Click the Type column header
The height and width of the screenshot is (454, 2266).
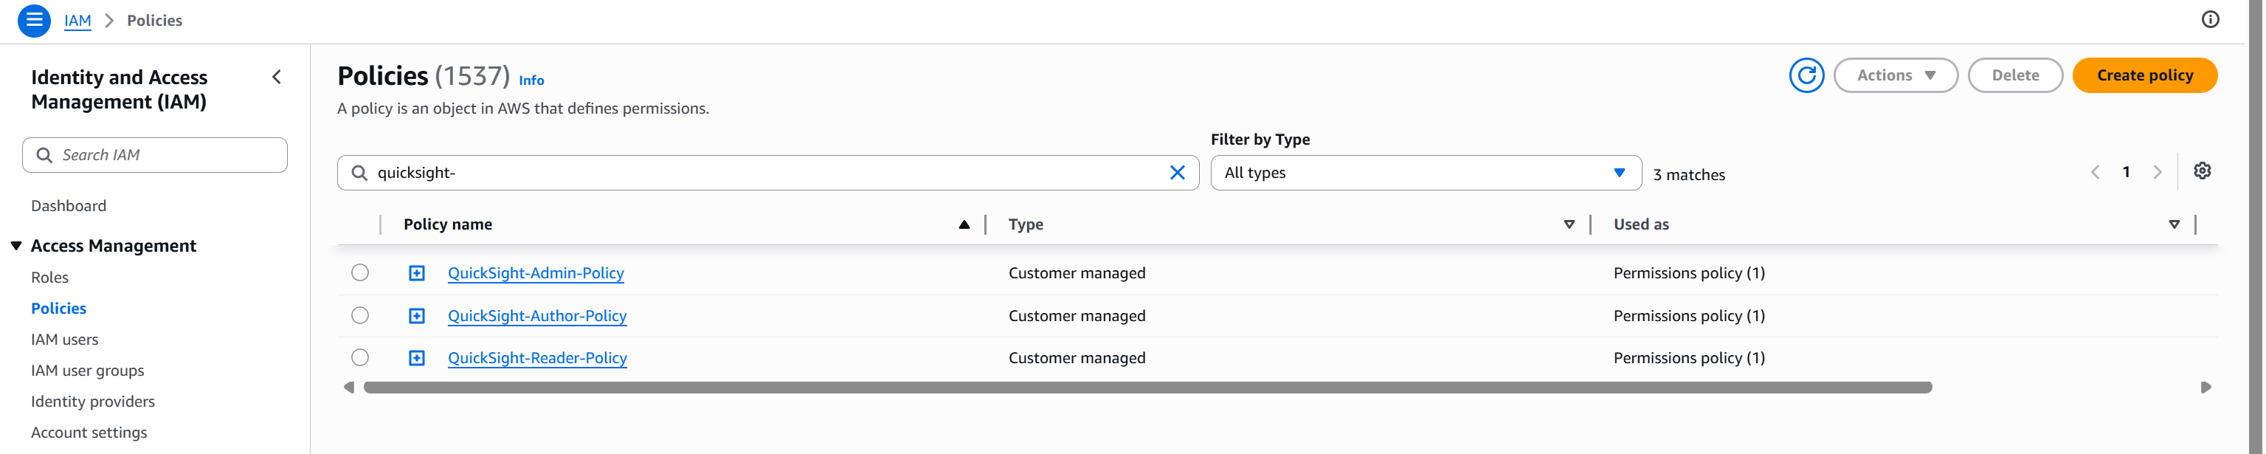[1025, 224]
